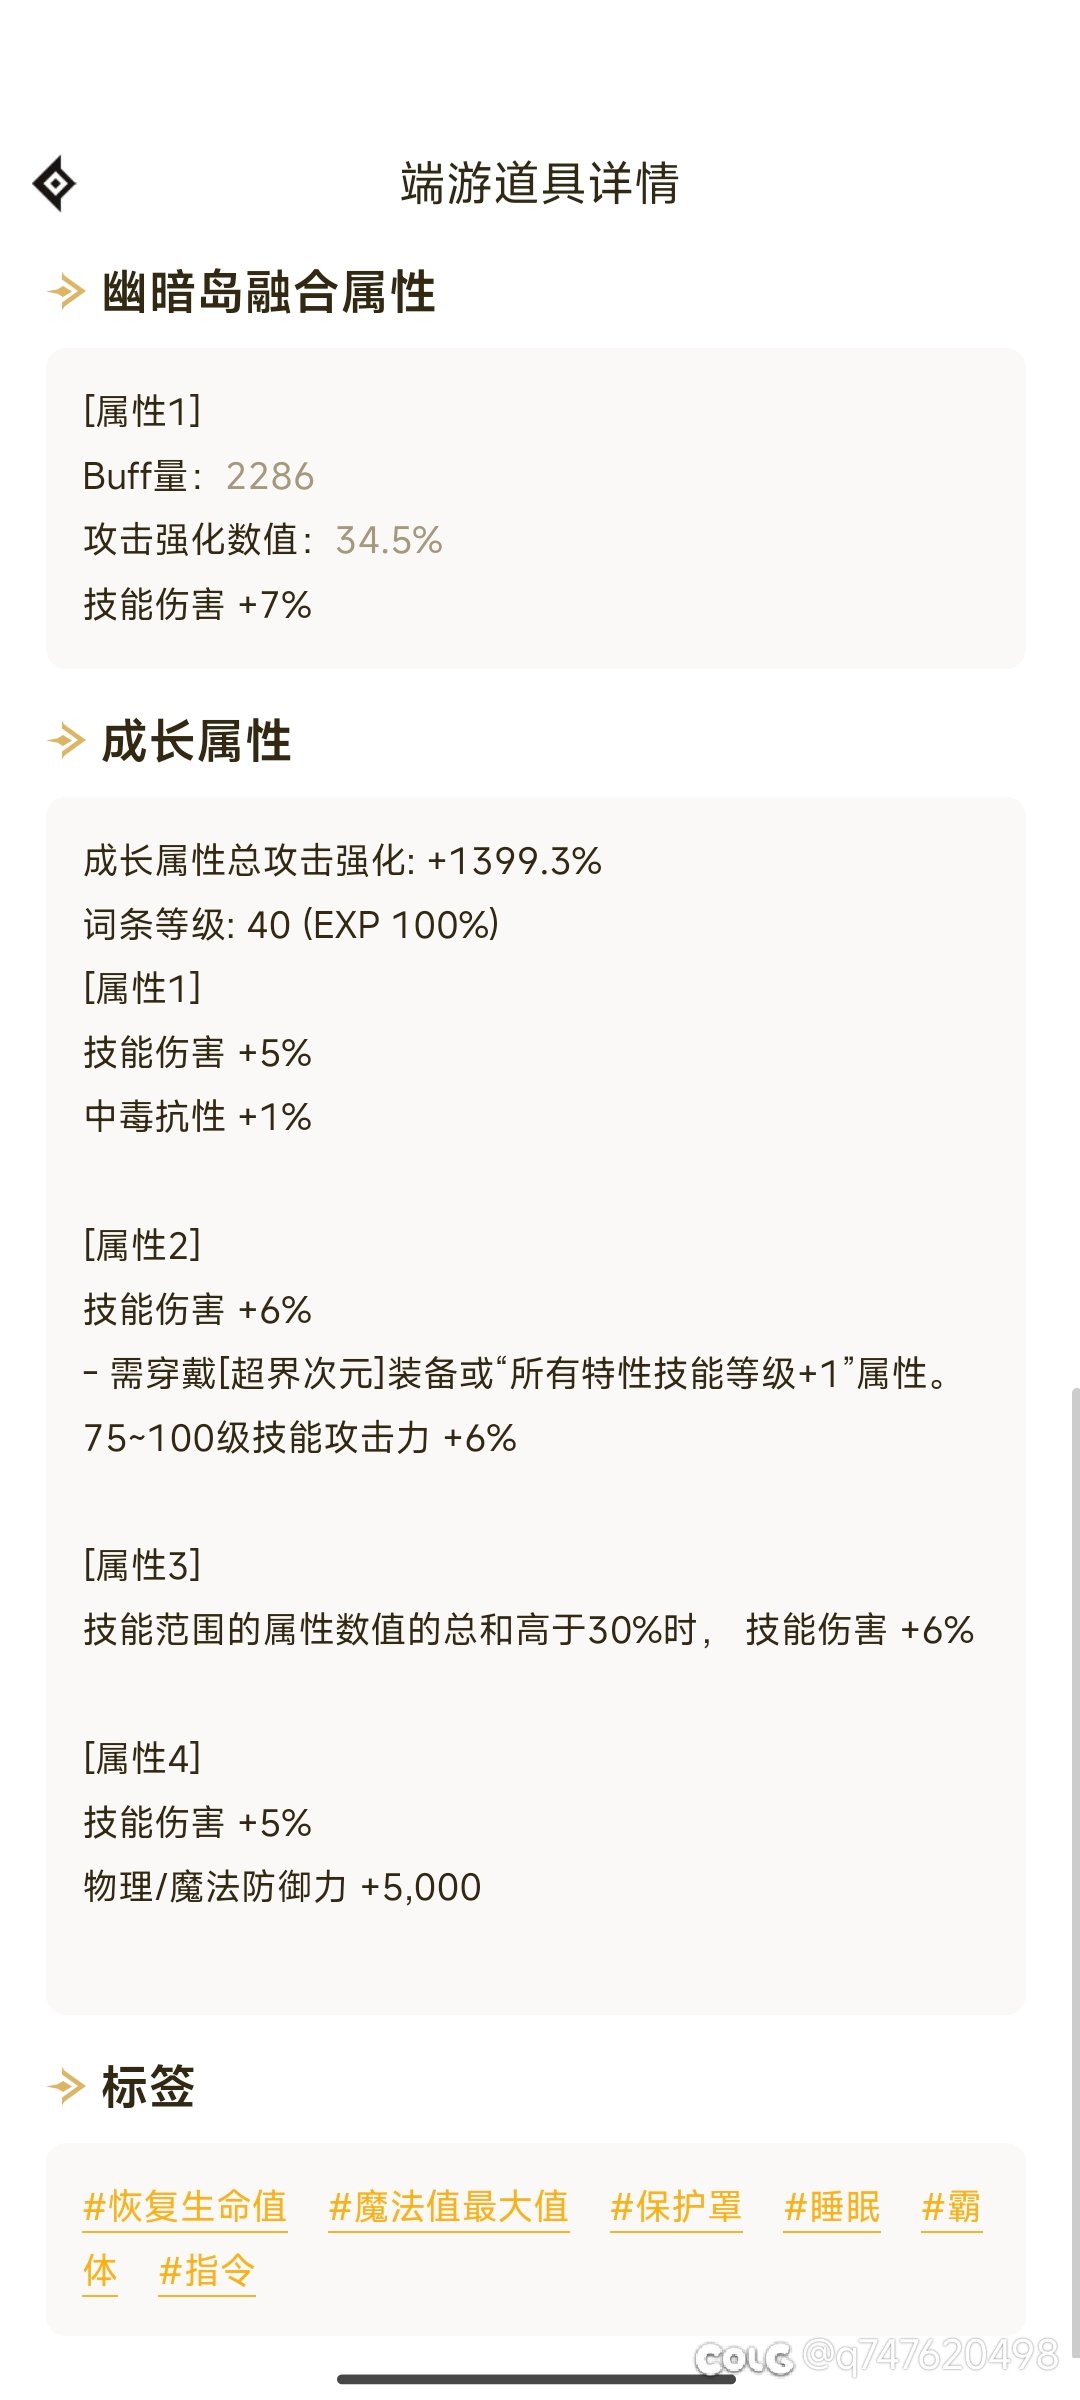Screen dimensions: 1080x2400
Task: Click the 词条等级 40 EXP line
Action: pos(291,925)
